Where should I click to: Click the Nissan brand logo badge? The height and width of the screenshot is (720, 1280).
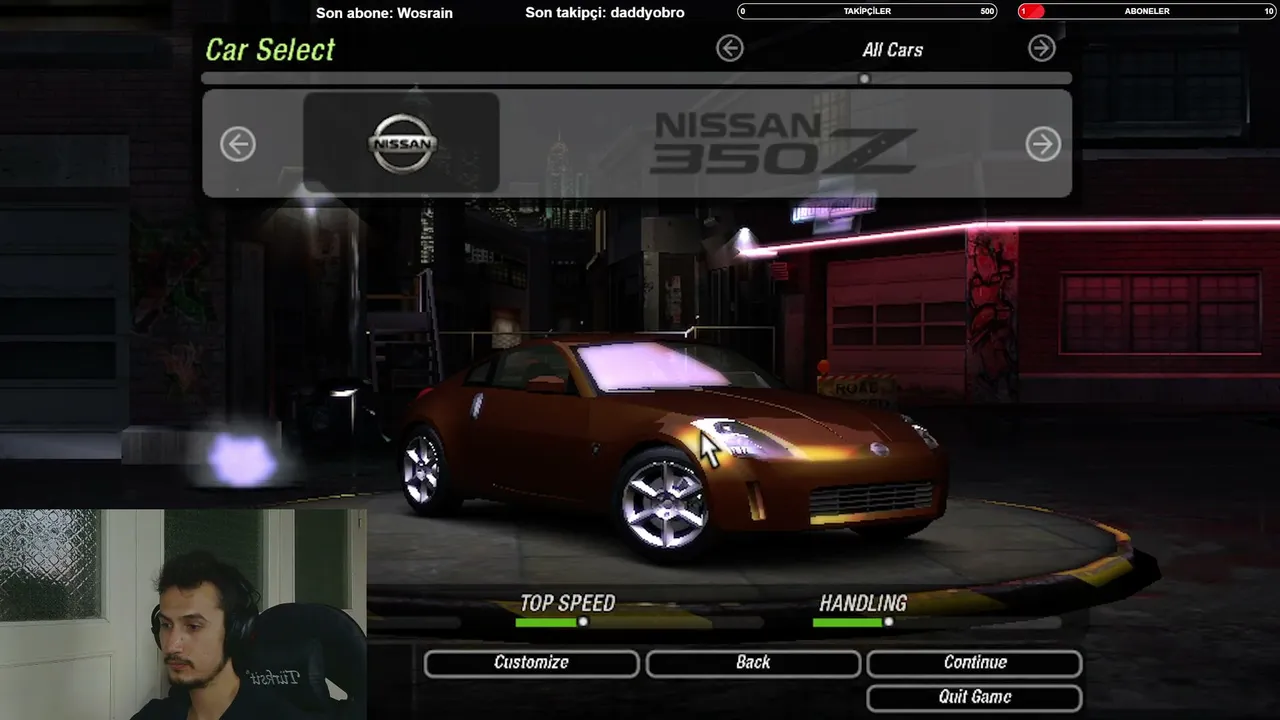pos(402,143)
